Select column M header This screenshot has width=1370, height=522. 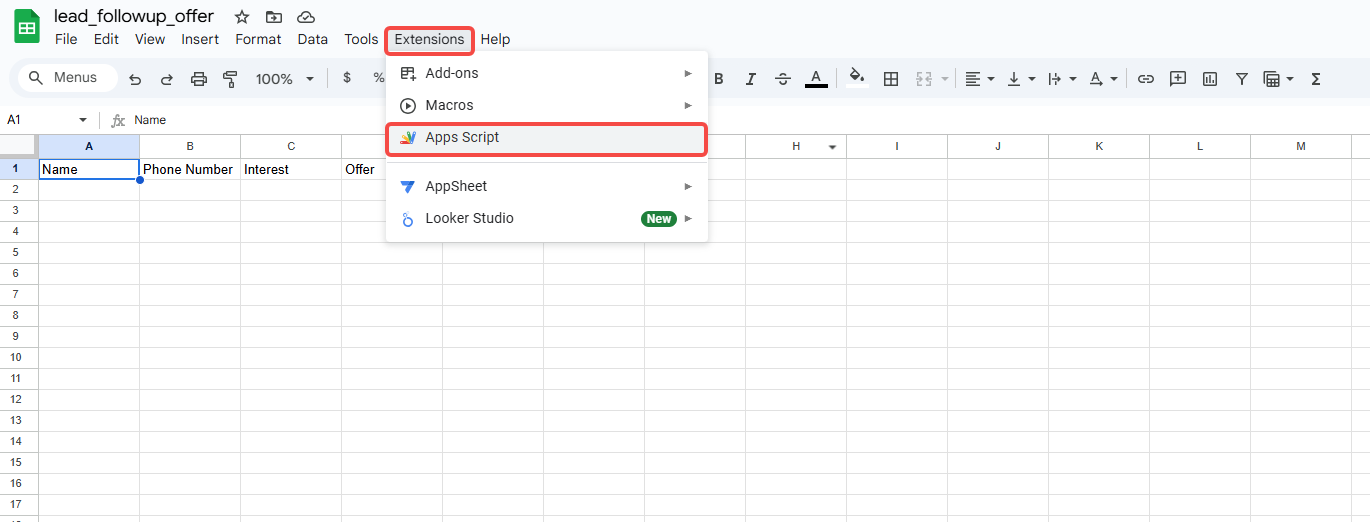tap(1301, 146)
